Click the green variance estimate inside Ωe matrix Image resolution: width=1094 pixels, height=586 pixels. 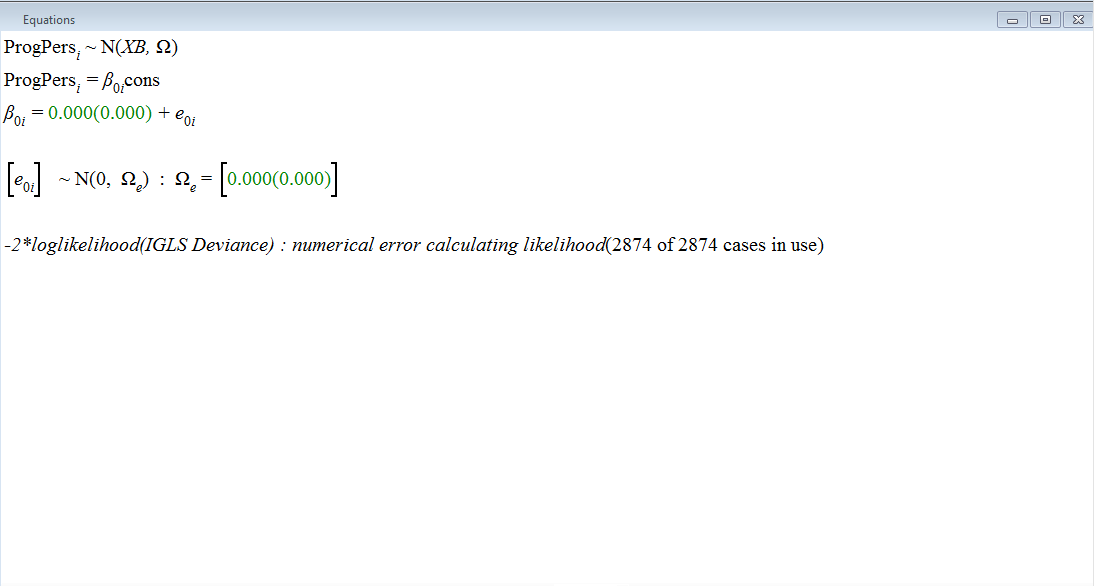point(279,180)
